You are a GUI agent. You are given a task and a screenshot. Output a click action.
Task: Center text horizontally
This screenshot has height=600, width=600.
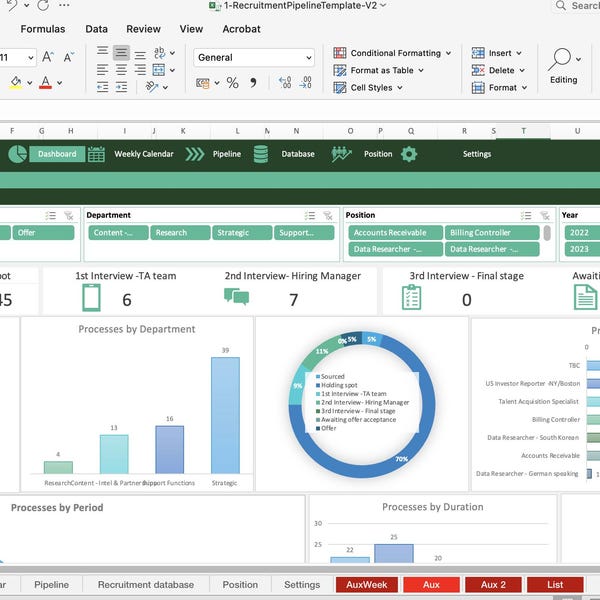[121, 70]
